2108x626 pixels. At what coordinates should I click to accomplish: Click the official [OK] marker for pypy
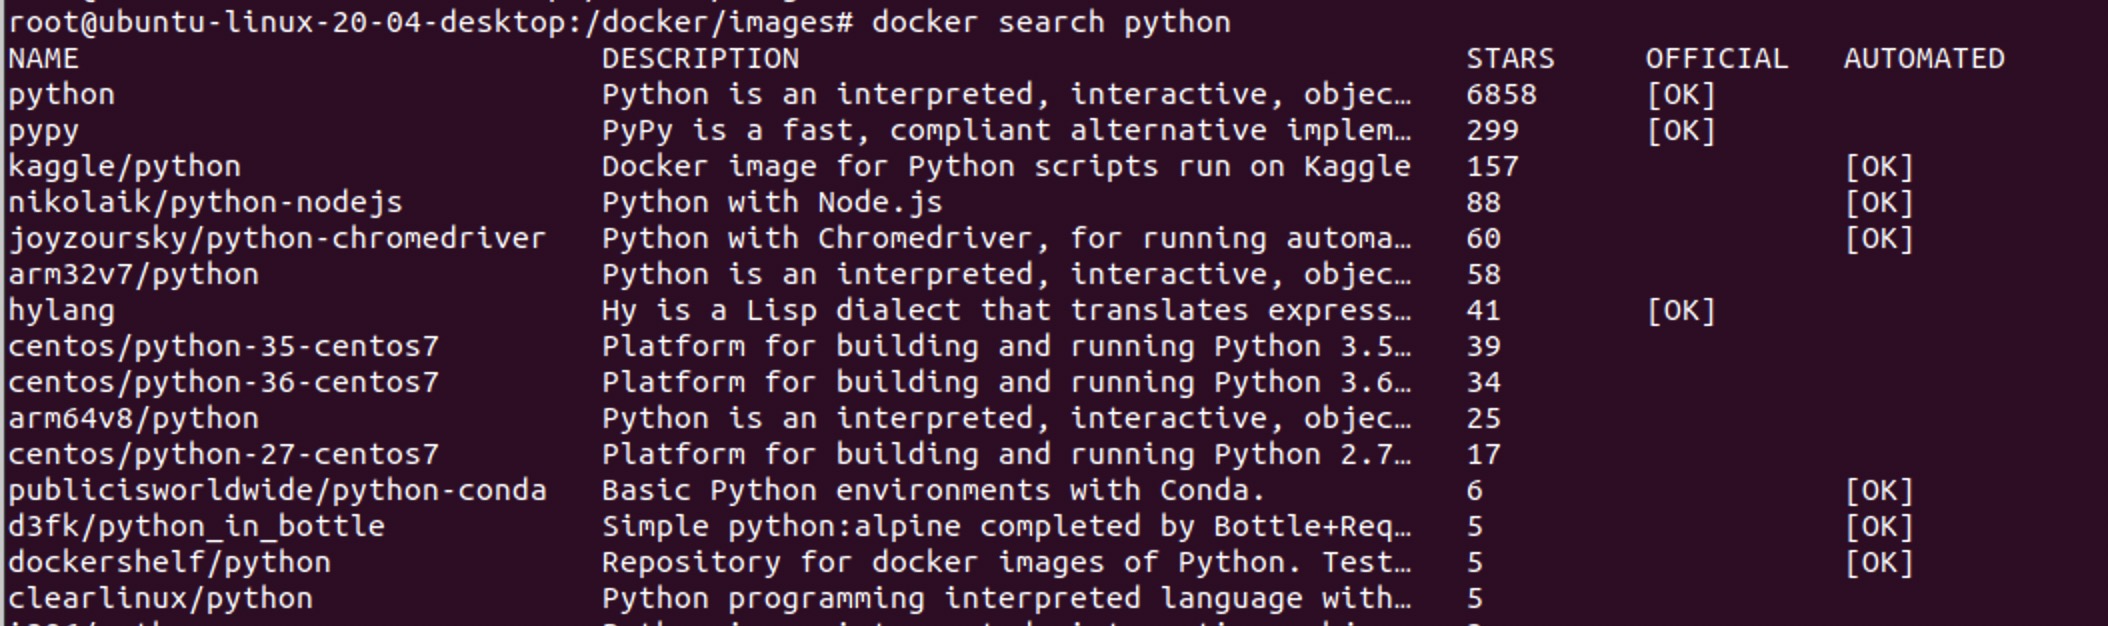tap(1681, 131)
